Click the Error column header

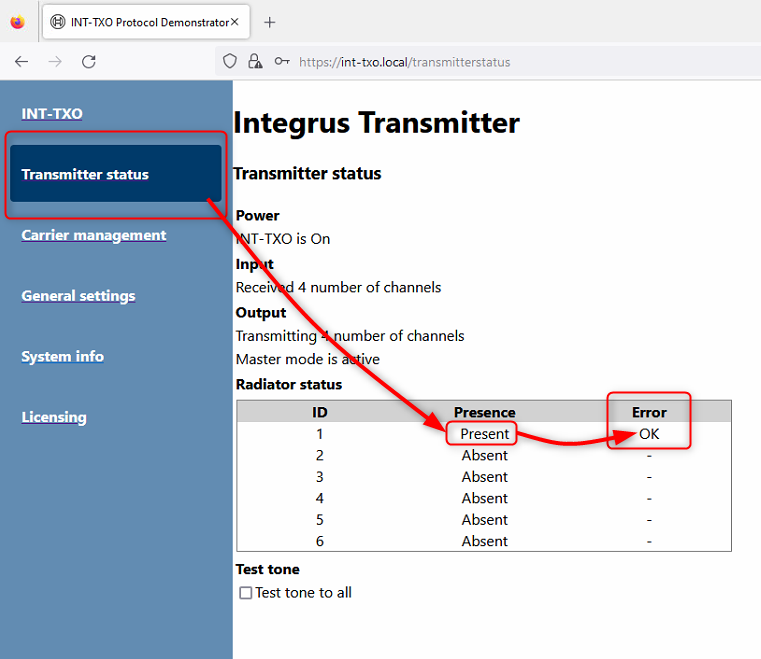point(649,412)
